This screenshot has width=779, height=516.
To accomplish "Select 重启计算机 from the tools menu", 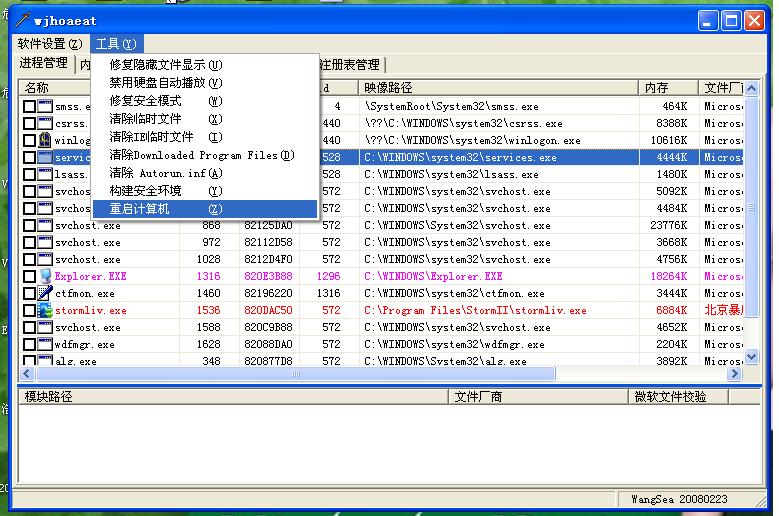I will coord(140,209).
